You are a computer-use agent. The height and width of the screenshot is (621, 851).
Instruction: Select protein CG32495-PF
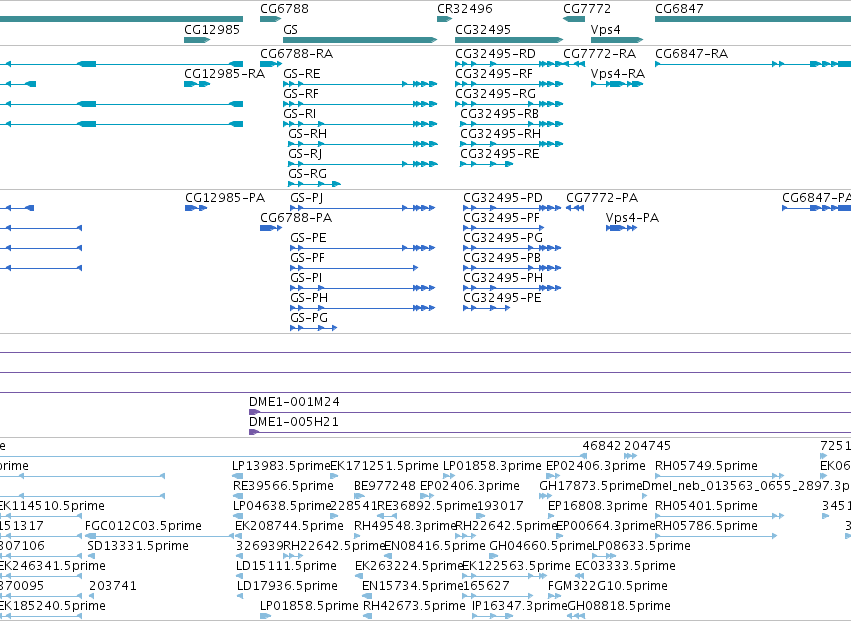point(504,228)
